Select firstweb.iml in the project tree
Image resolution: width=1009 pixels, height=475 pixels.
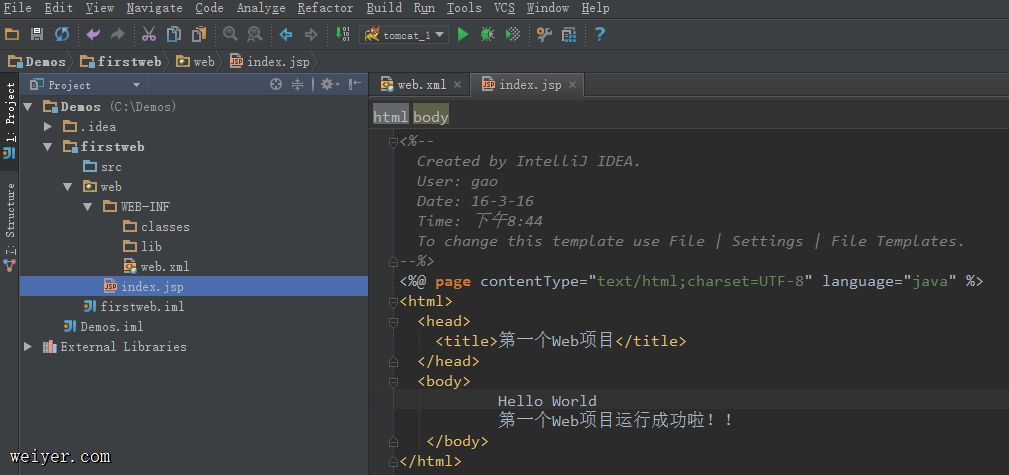[x=134, y=306]
